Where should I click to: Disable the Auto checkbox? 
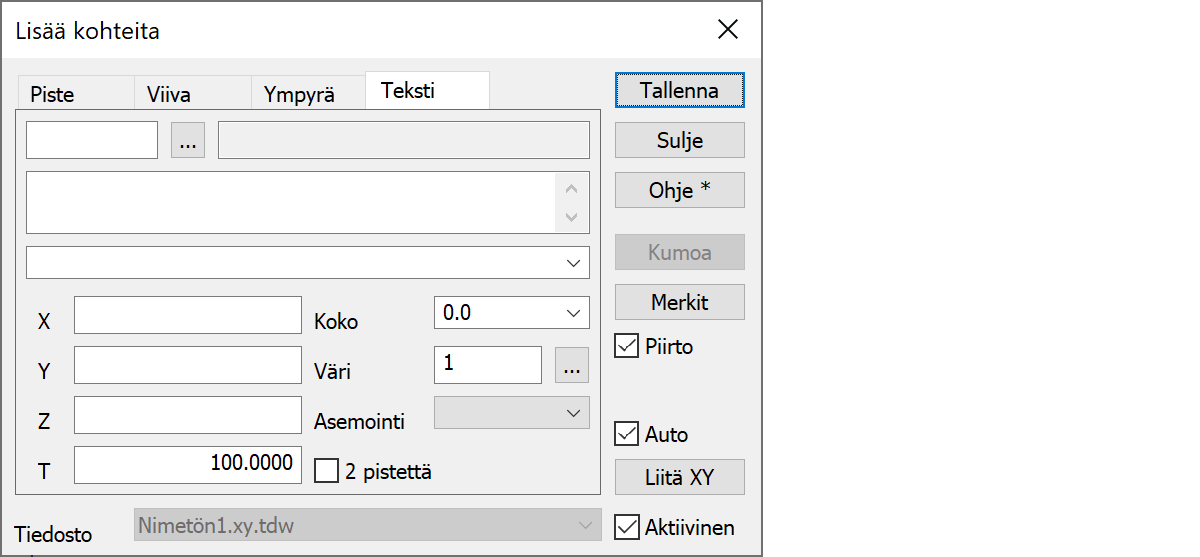pos(627,434)
